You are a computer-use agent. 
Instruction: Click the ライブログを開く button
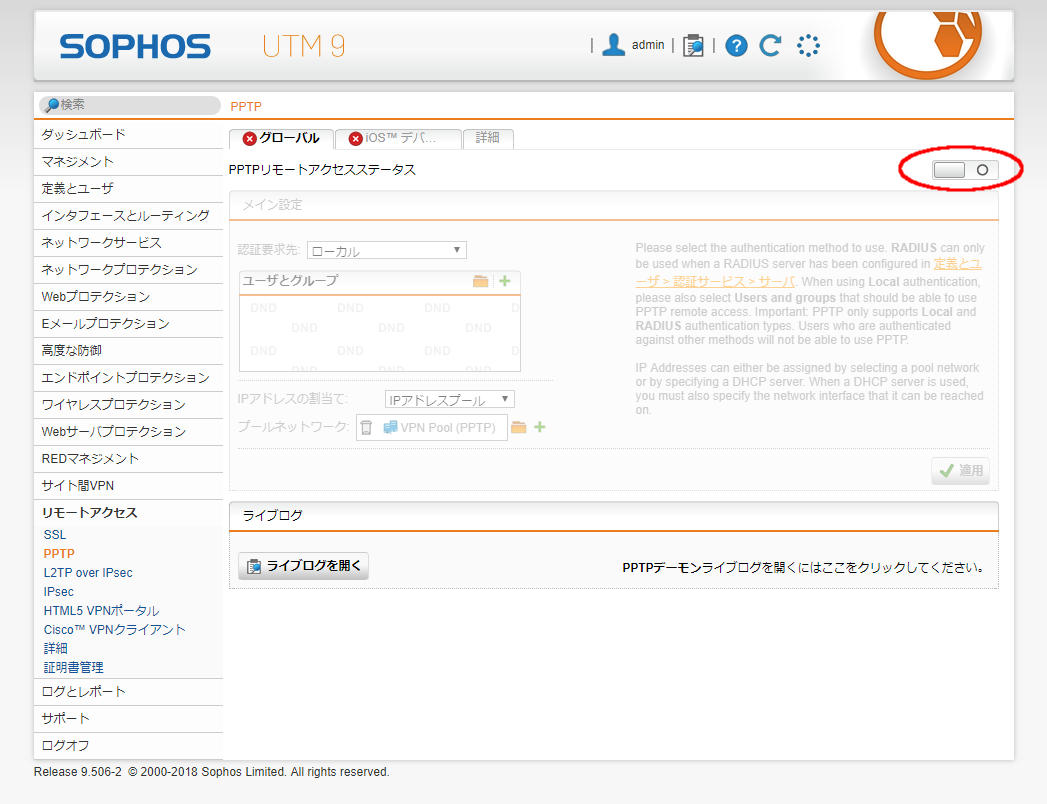[304, 566]
